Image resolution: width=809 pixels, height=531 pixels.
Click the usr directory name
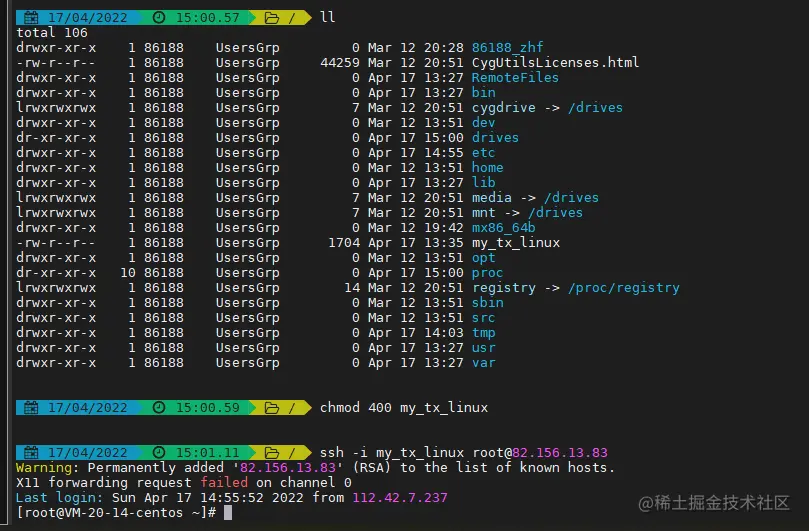point(483,347)
